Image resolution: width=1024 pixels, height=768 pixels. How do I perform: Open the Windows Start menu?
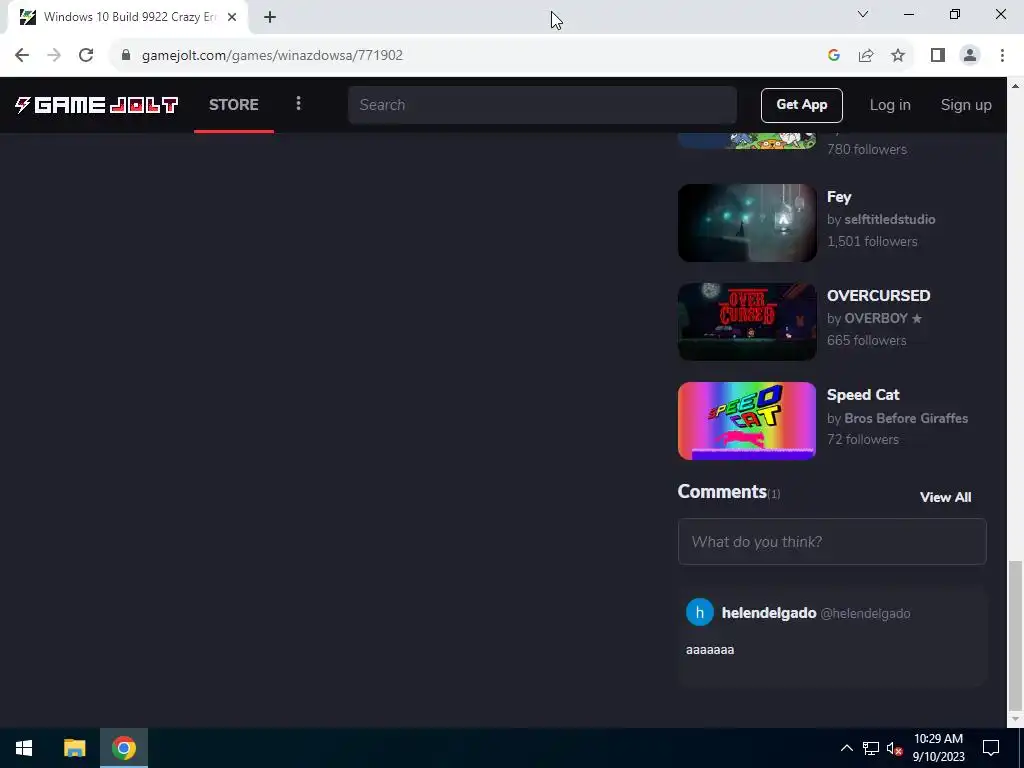[24, 748]
